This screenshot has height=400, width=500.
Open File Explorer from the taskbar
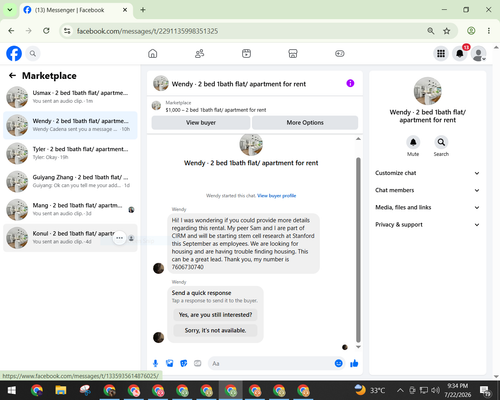pos(61,390)
